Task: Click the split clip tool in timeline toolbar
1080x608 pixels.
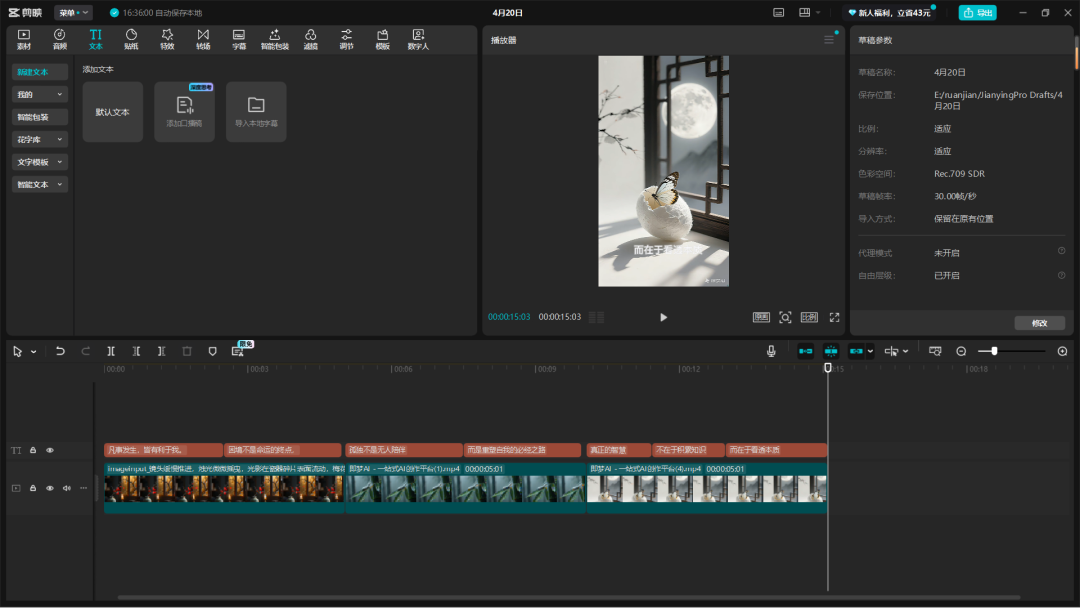Action: click(x=111, y=351)
